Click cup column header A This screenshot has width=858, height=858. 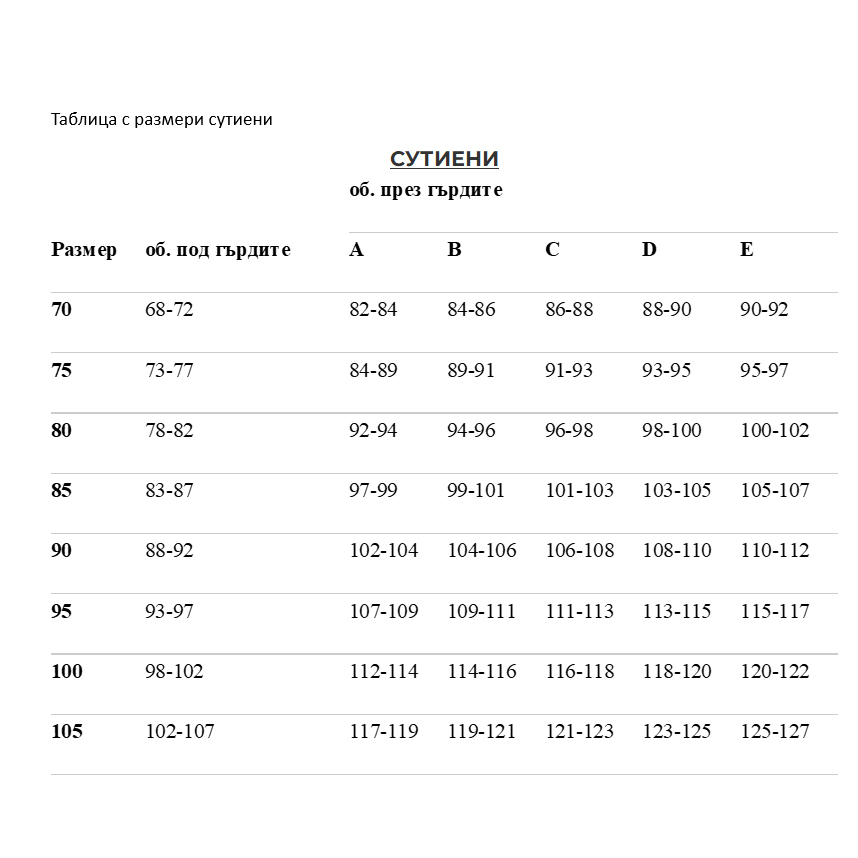point(356,250)
